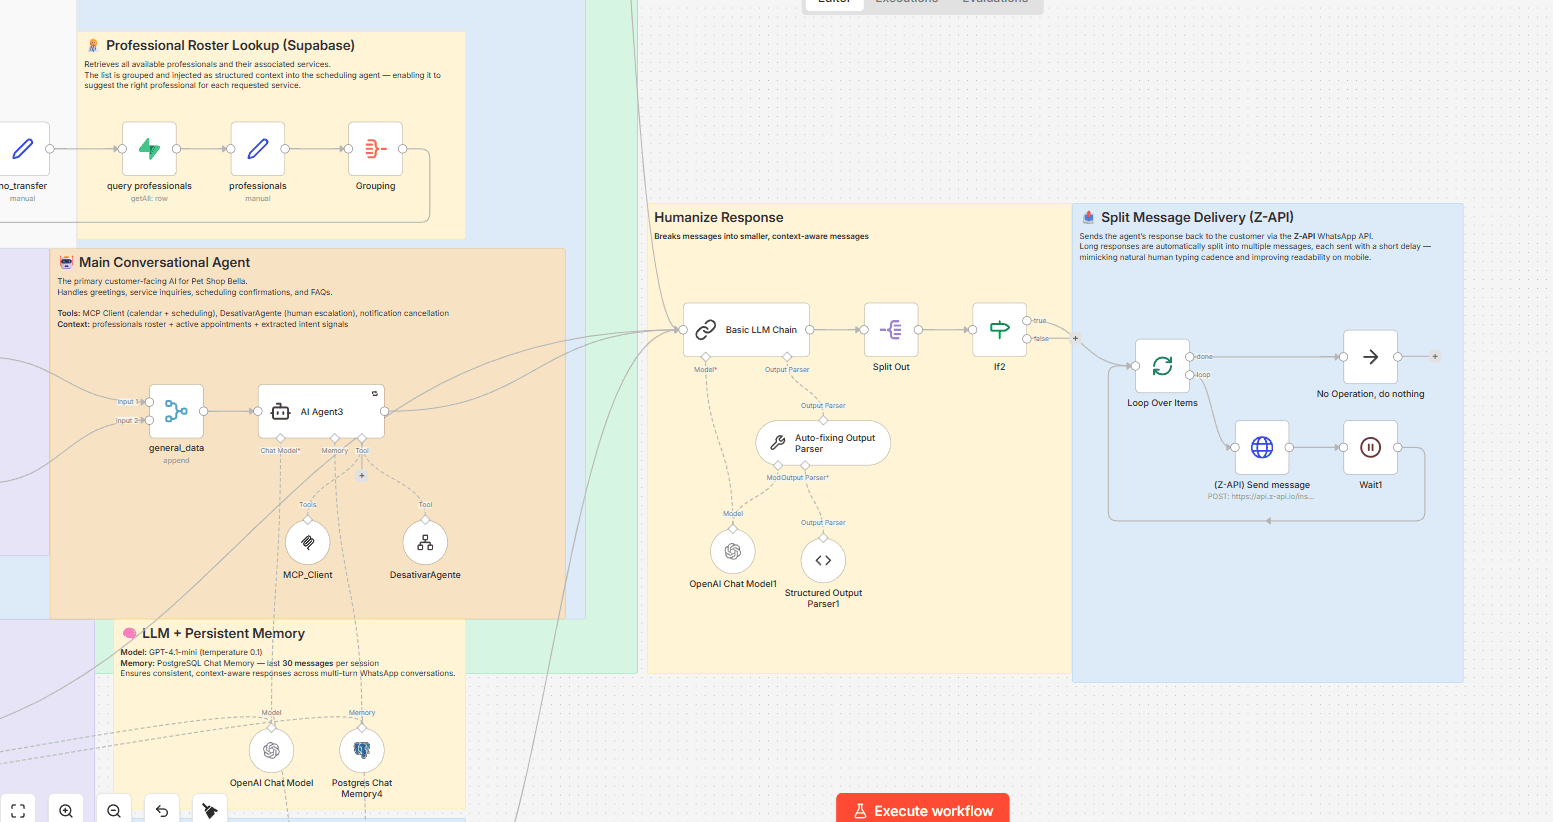Add a node on If2 false branch
Viewport: 1553px width, 822px height.
(x=1076, y=338)
